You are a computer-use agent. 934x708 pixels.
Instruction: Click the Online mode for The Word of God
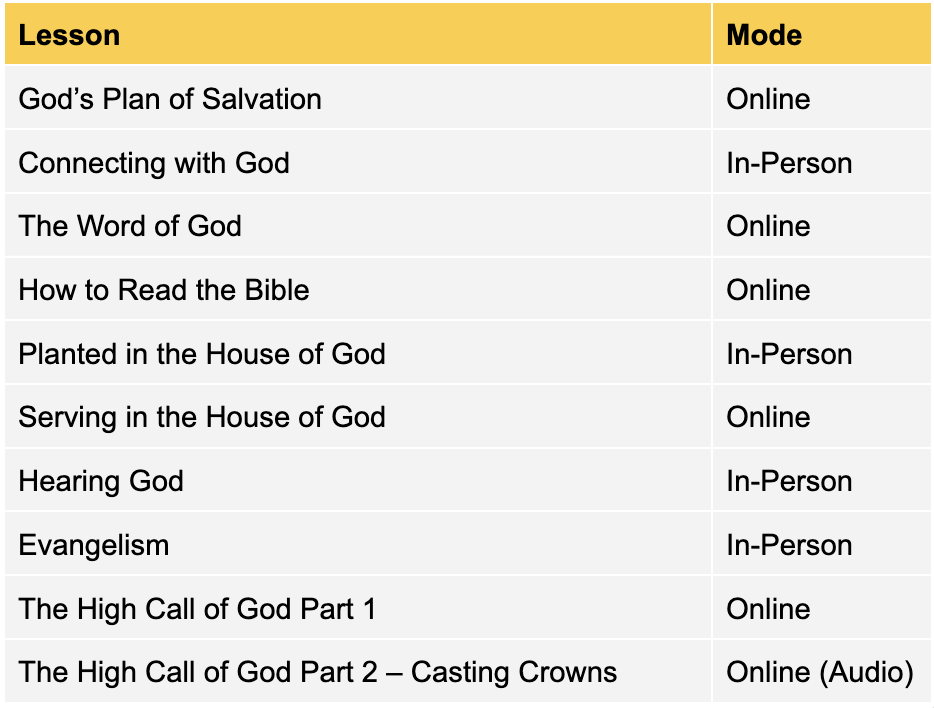click(x=768, y=226)
